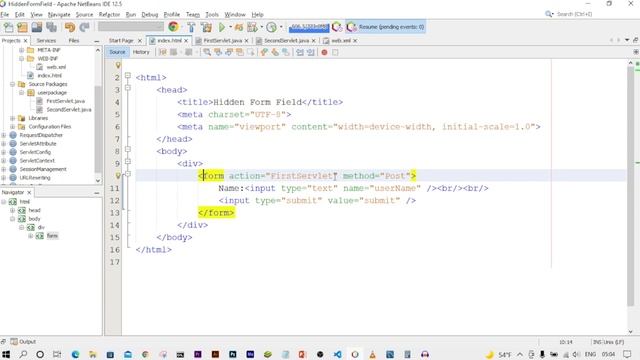This screenshot has height=360, width=640.
Task: Click the Open Project toolbar icon
Action: [37, 27]
